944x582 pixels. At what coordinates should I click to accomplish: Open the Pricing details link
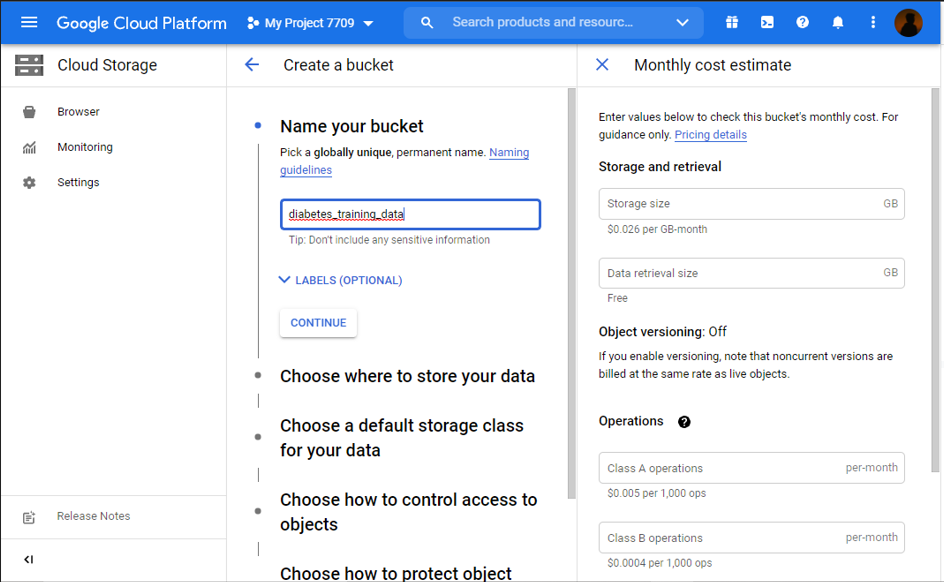tap(710, 134)
